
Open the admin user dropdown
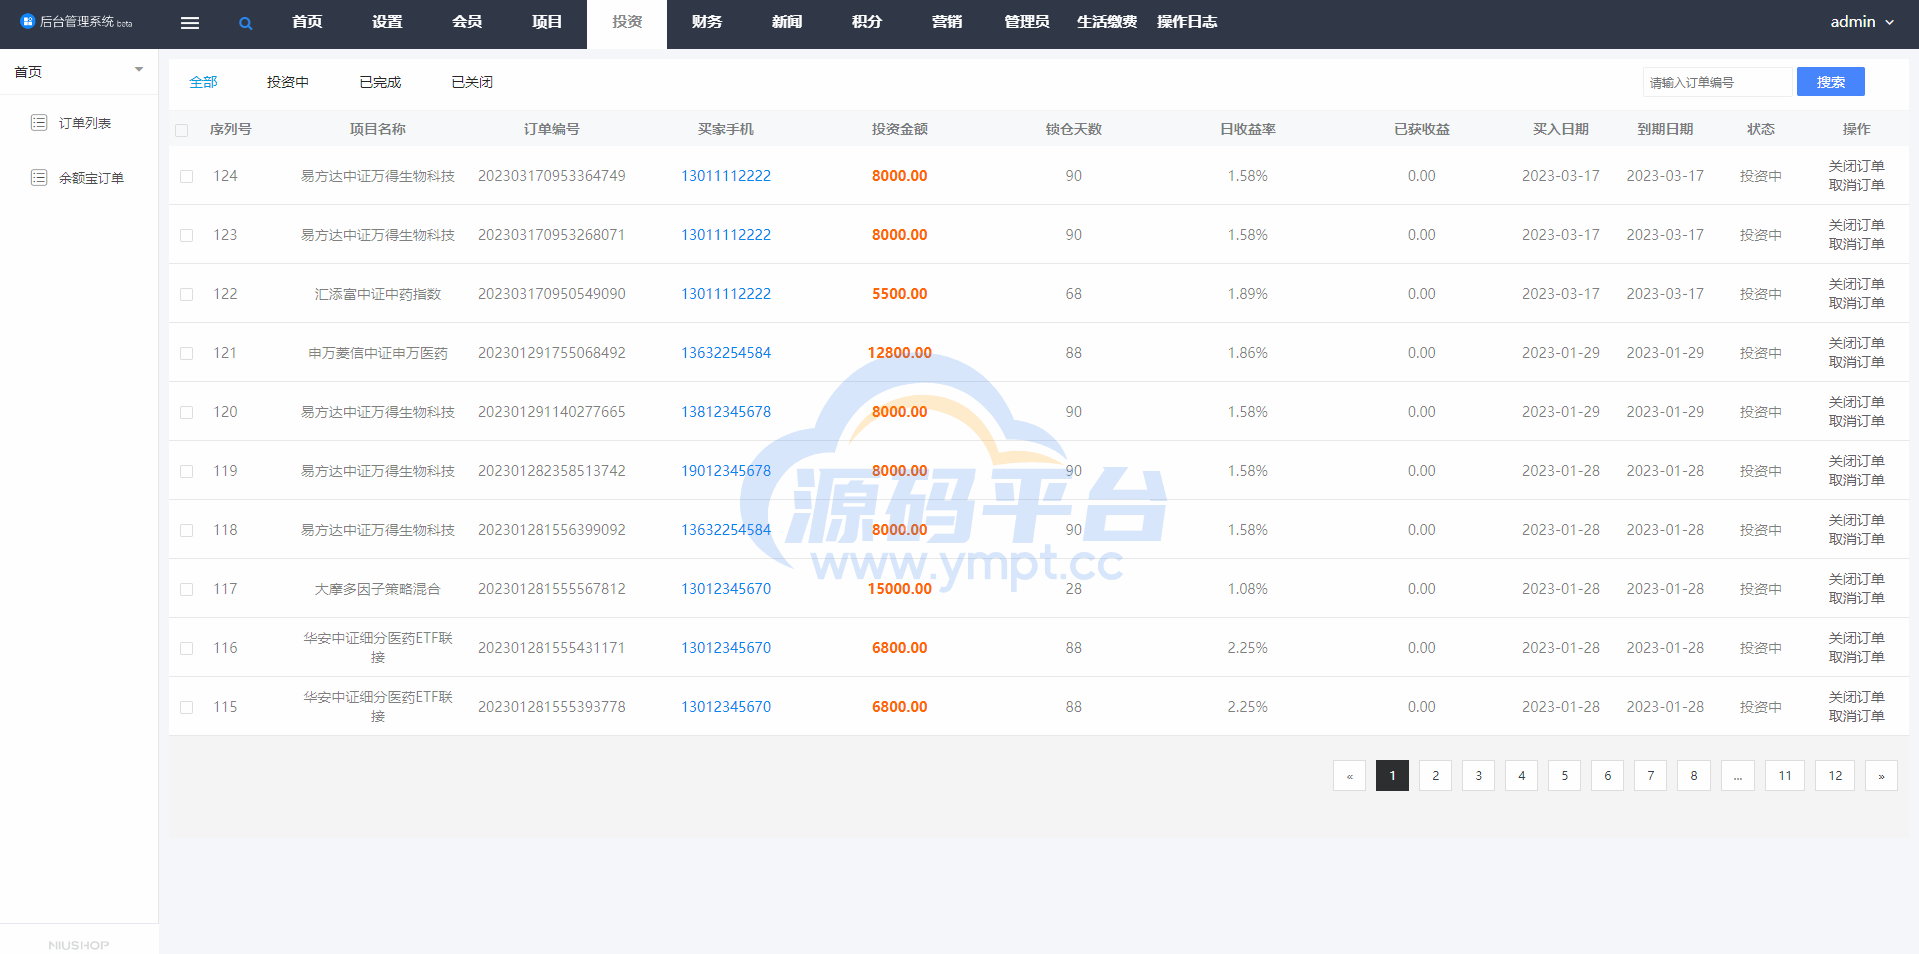(1862, 22)
